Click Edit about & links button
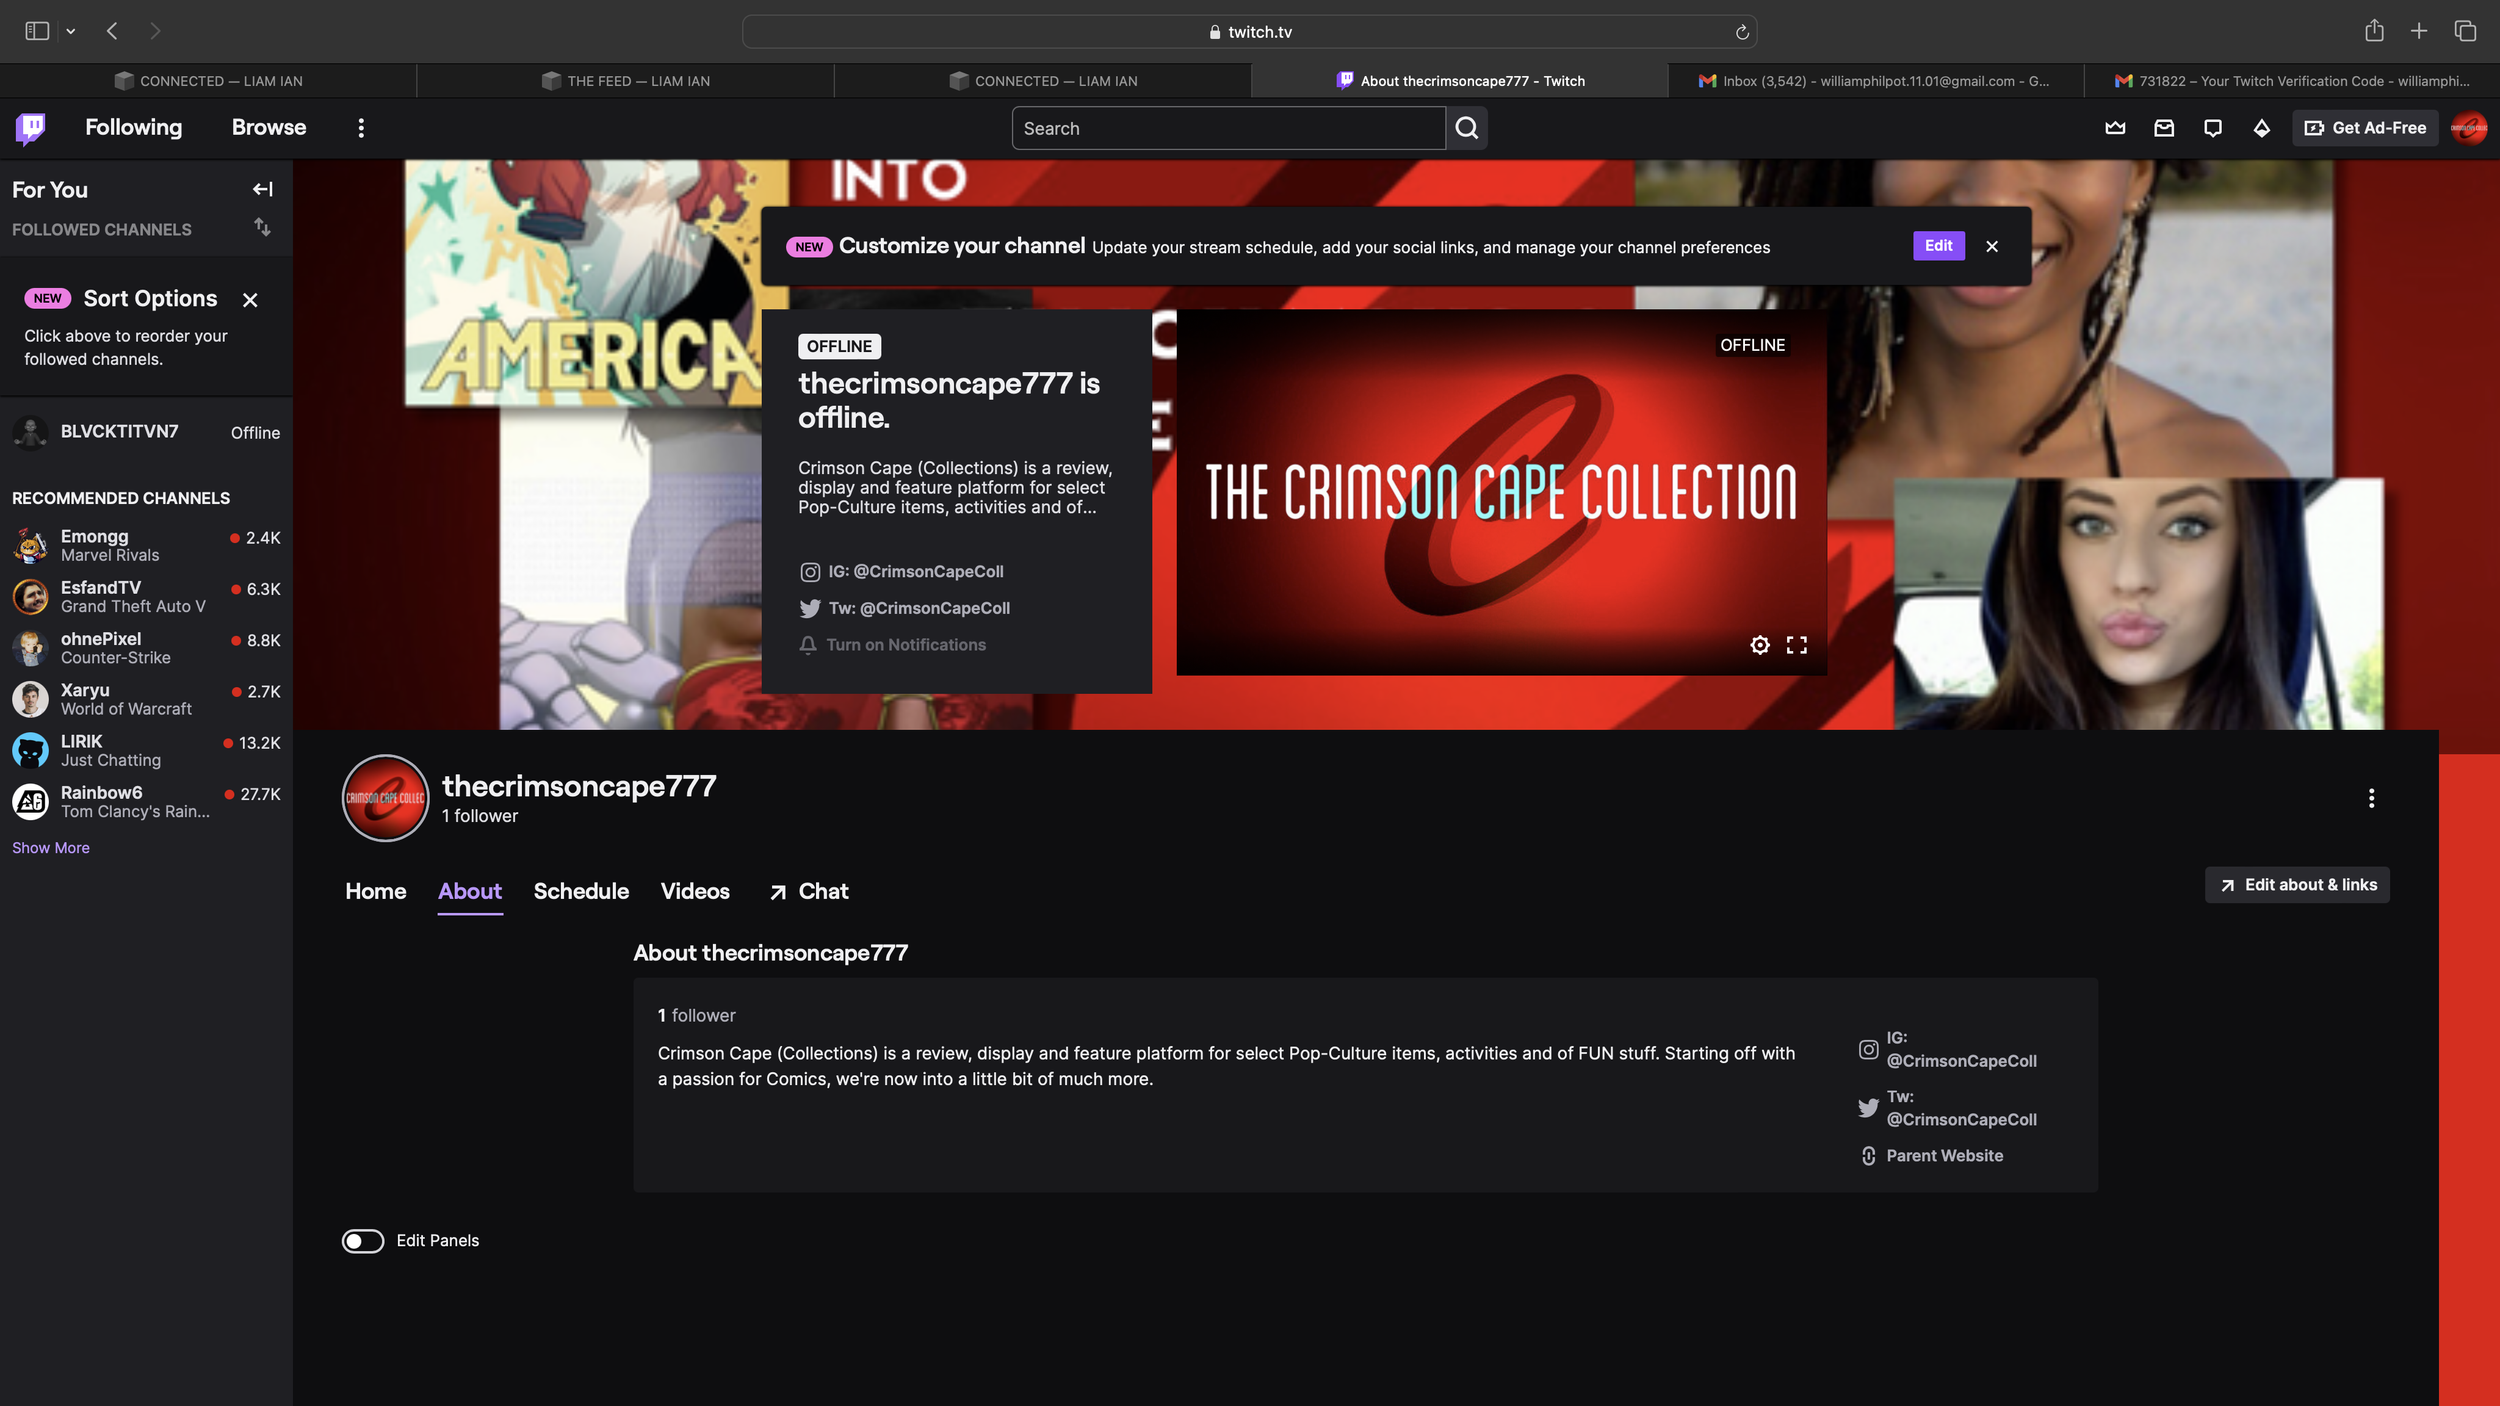The image size is (2500, 1406). 2297,885
